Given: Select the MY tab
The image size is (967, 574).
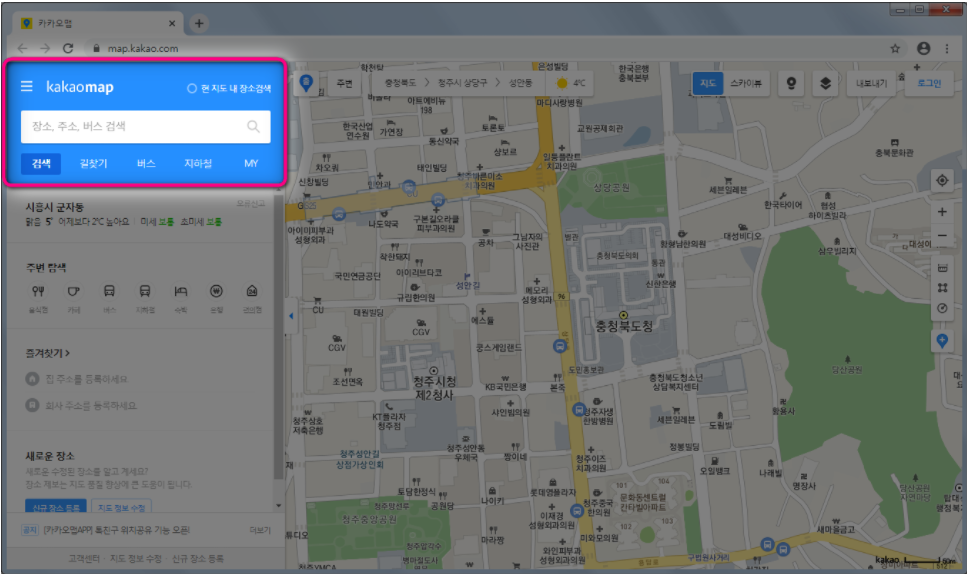Looking at the screenshot, I should point(251,163).
